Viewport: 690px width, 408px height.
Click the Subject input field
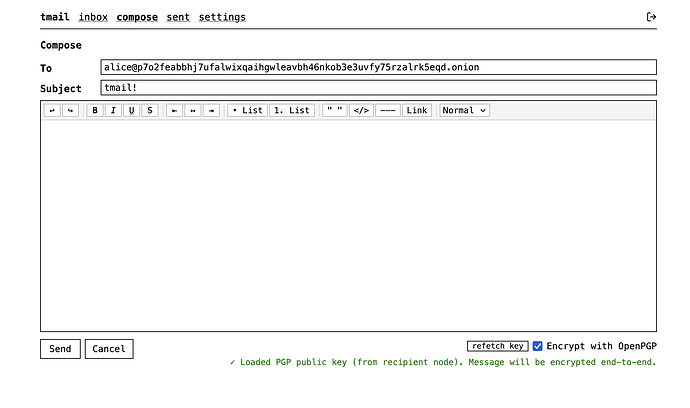(378, 88)
